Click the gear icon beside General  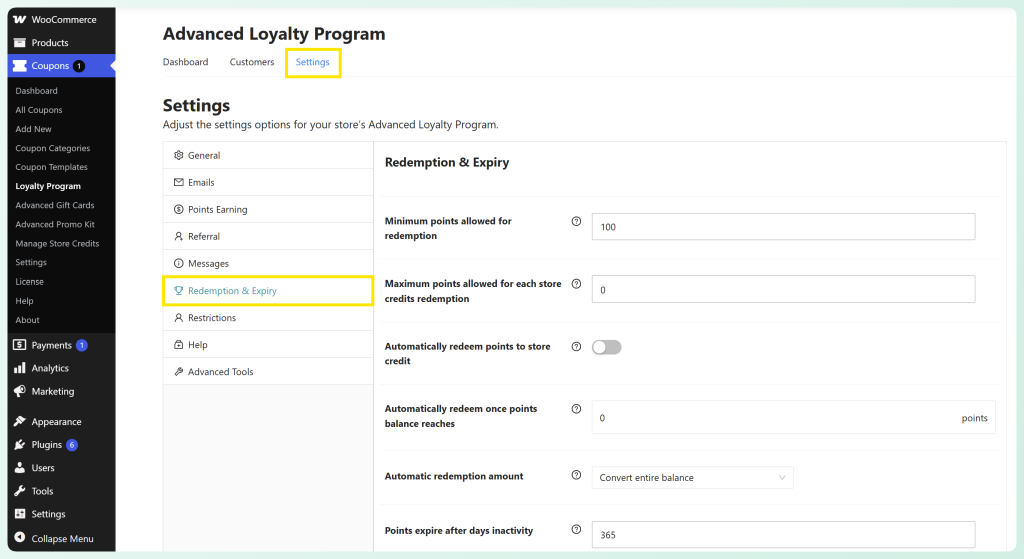[178, 155]
